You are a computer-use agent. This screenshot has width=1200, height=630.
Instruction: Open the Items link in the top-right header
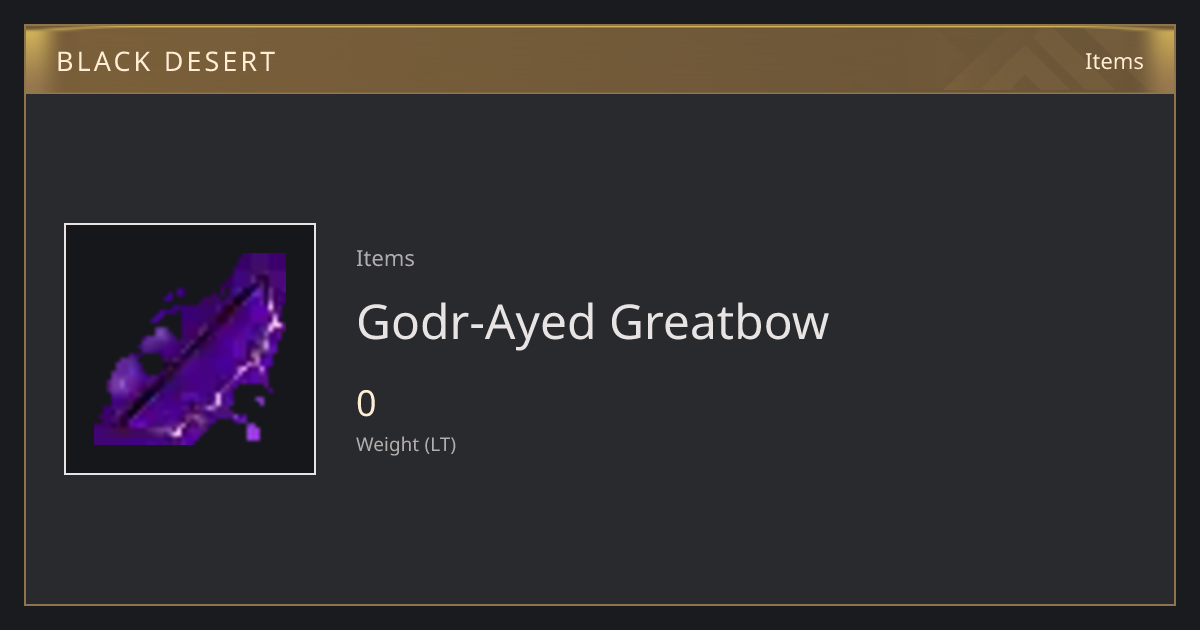1114,61
